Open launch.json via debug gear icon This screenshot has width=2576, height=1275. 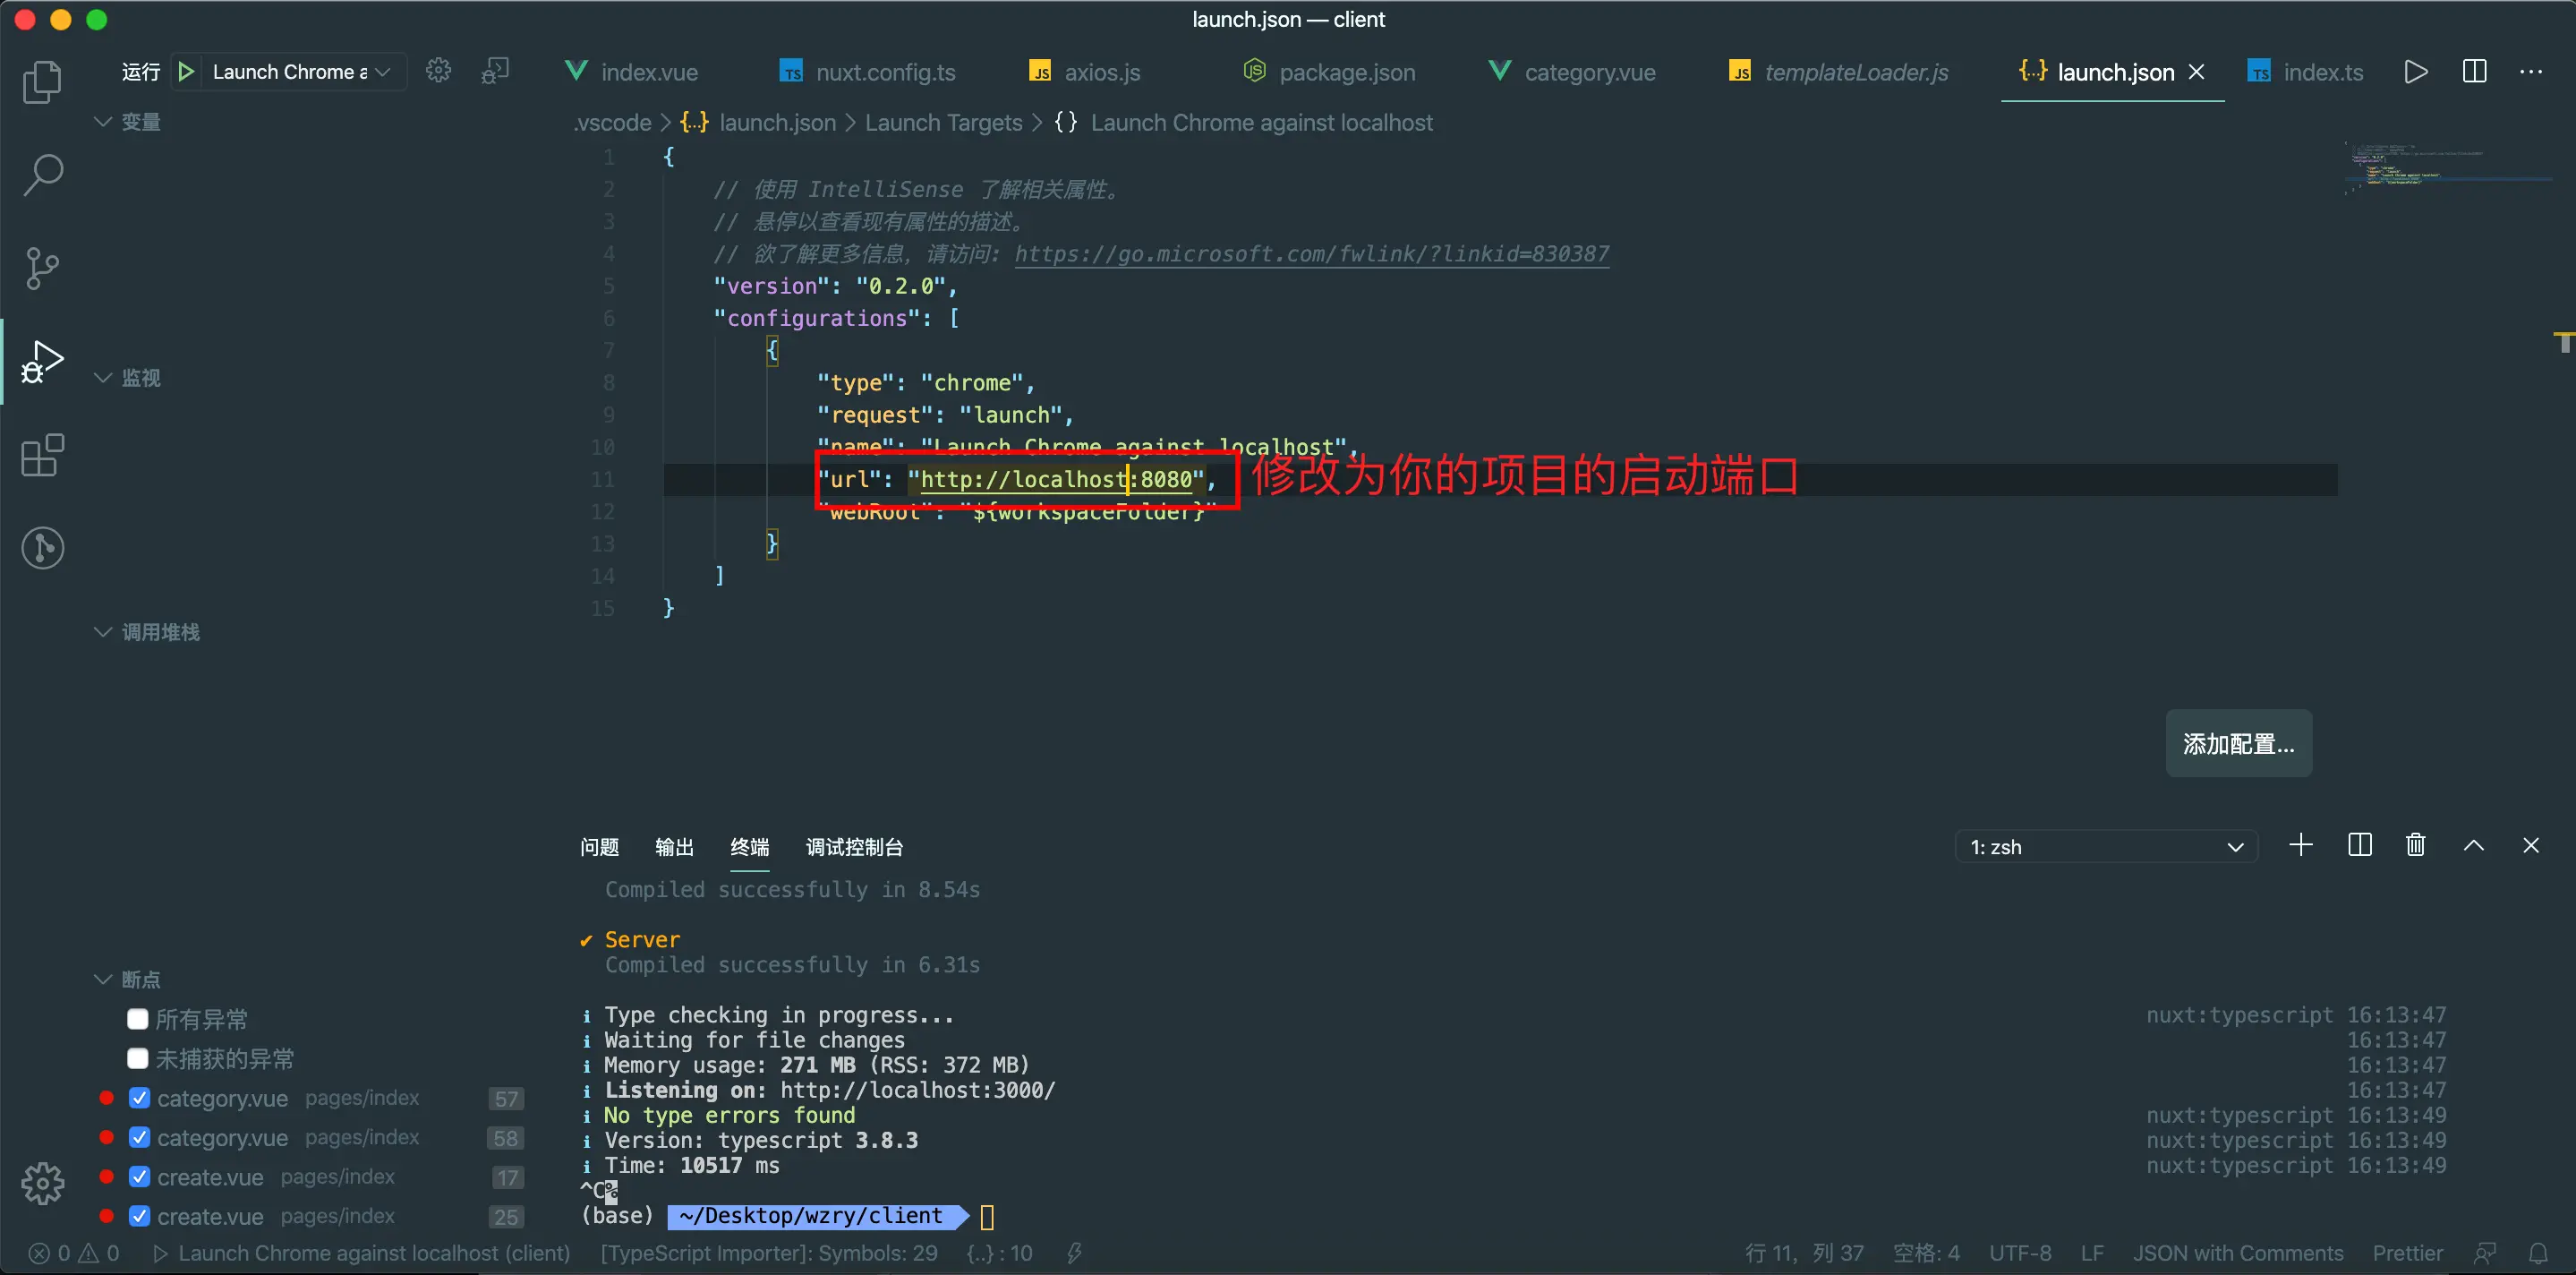coord(438,71)
